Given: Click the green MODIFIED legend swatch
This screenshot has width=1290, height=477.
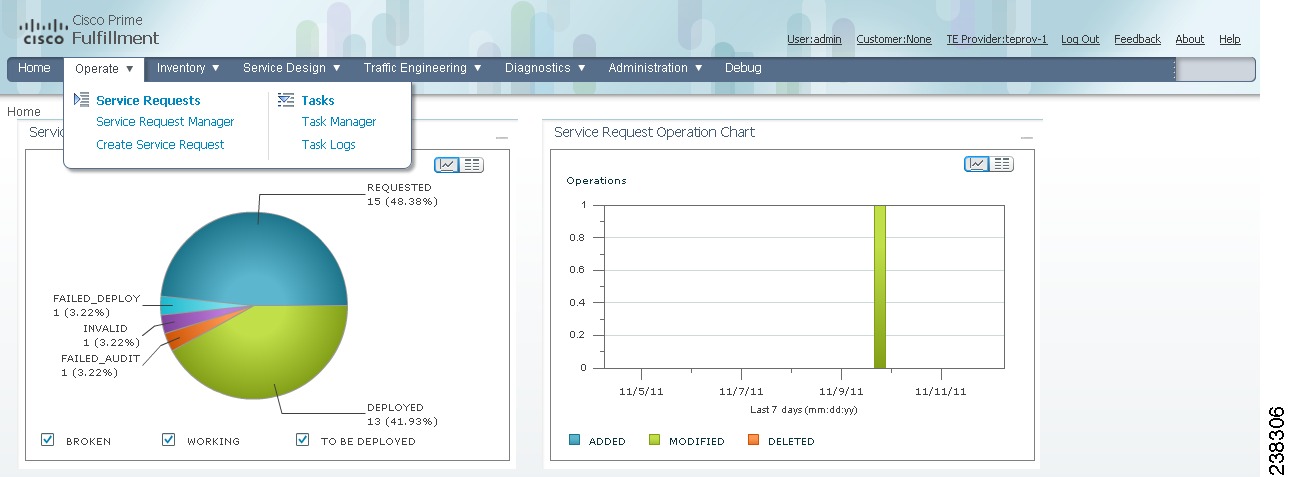Looking at the screenshot, I should click(x=655, y=440).
